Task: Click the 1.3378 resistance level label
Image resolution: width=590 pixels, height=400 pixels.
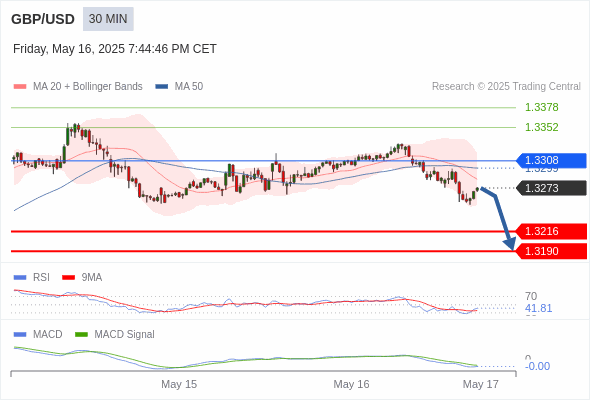Action: click(541, 107)
